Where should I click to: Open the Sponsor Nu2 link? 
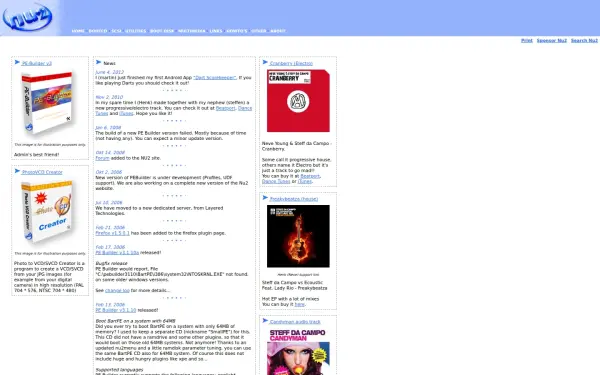[551, 41]
